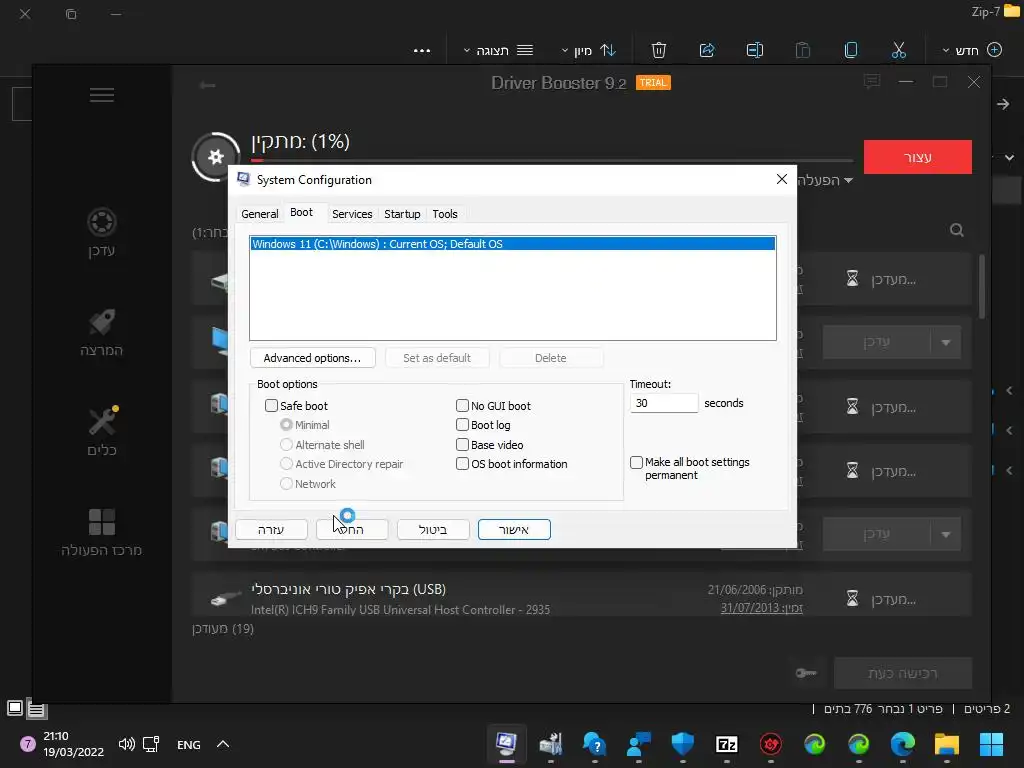This screenshot has width=1024, height=768.
Task: Click the Delete boot entry button
Action: [551, 358]
